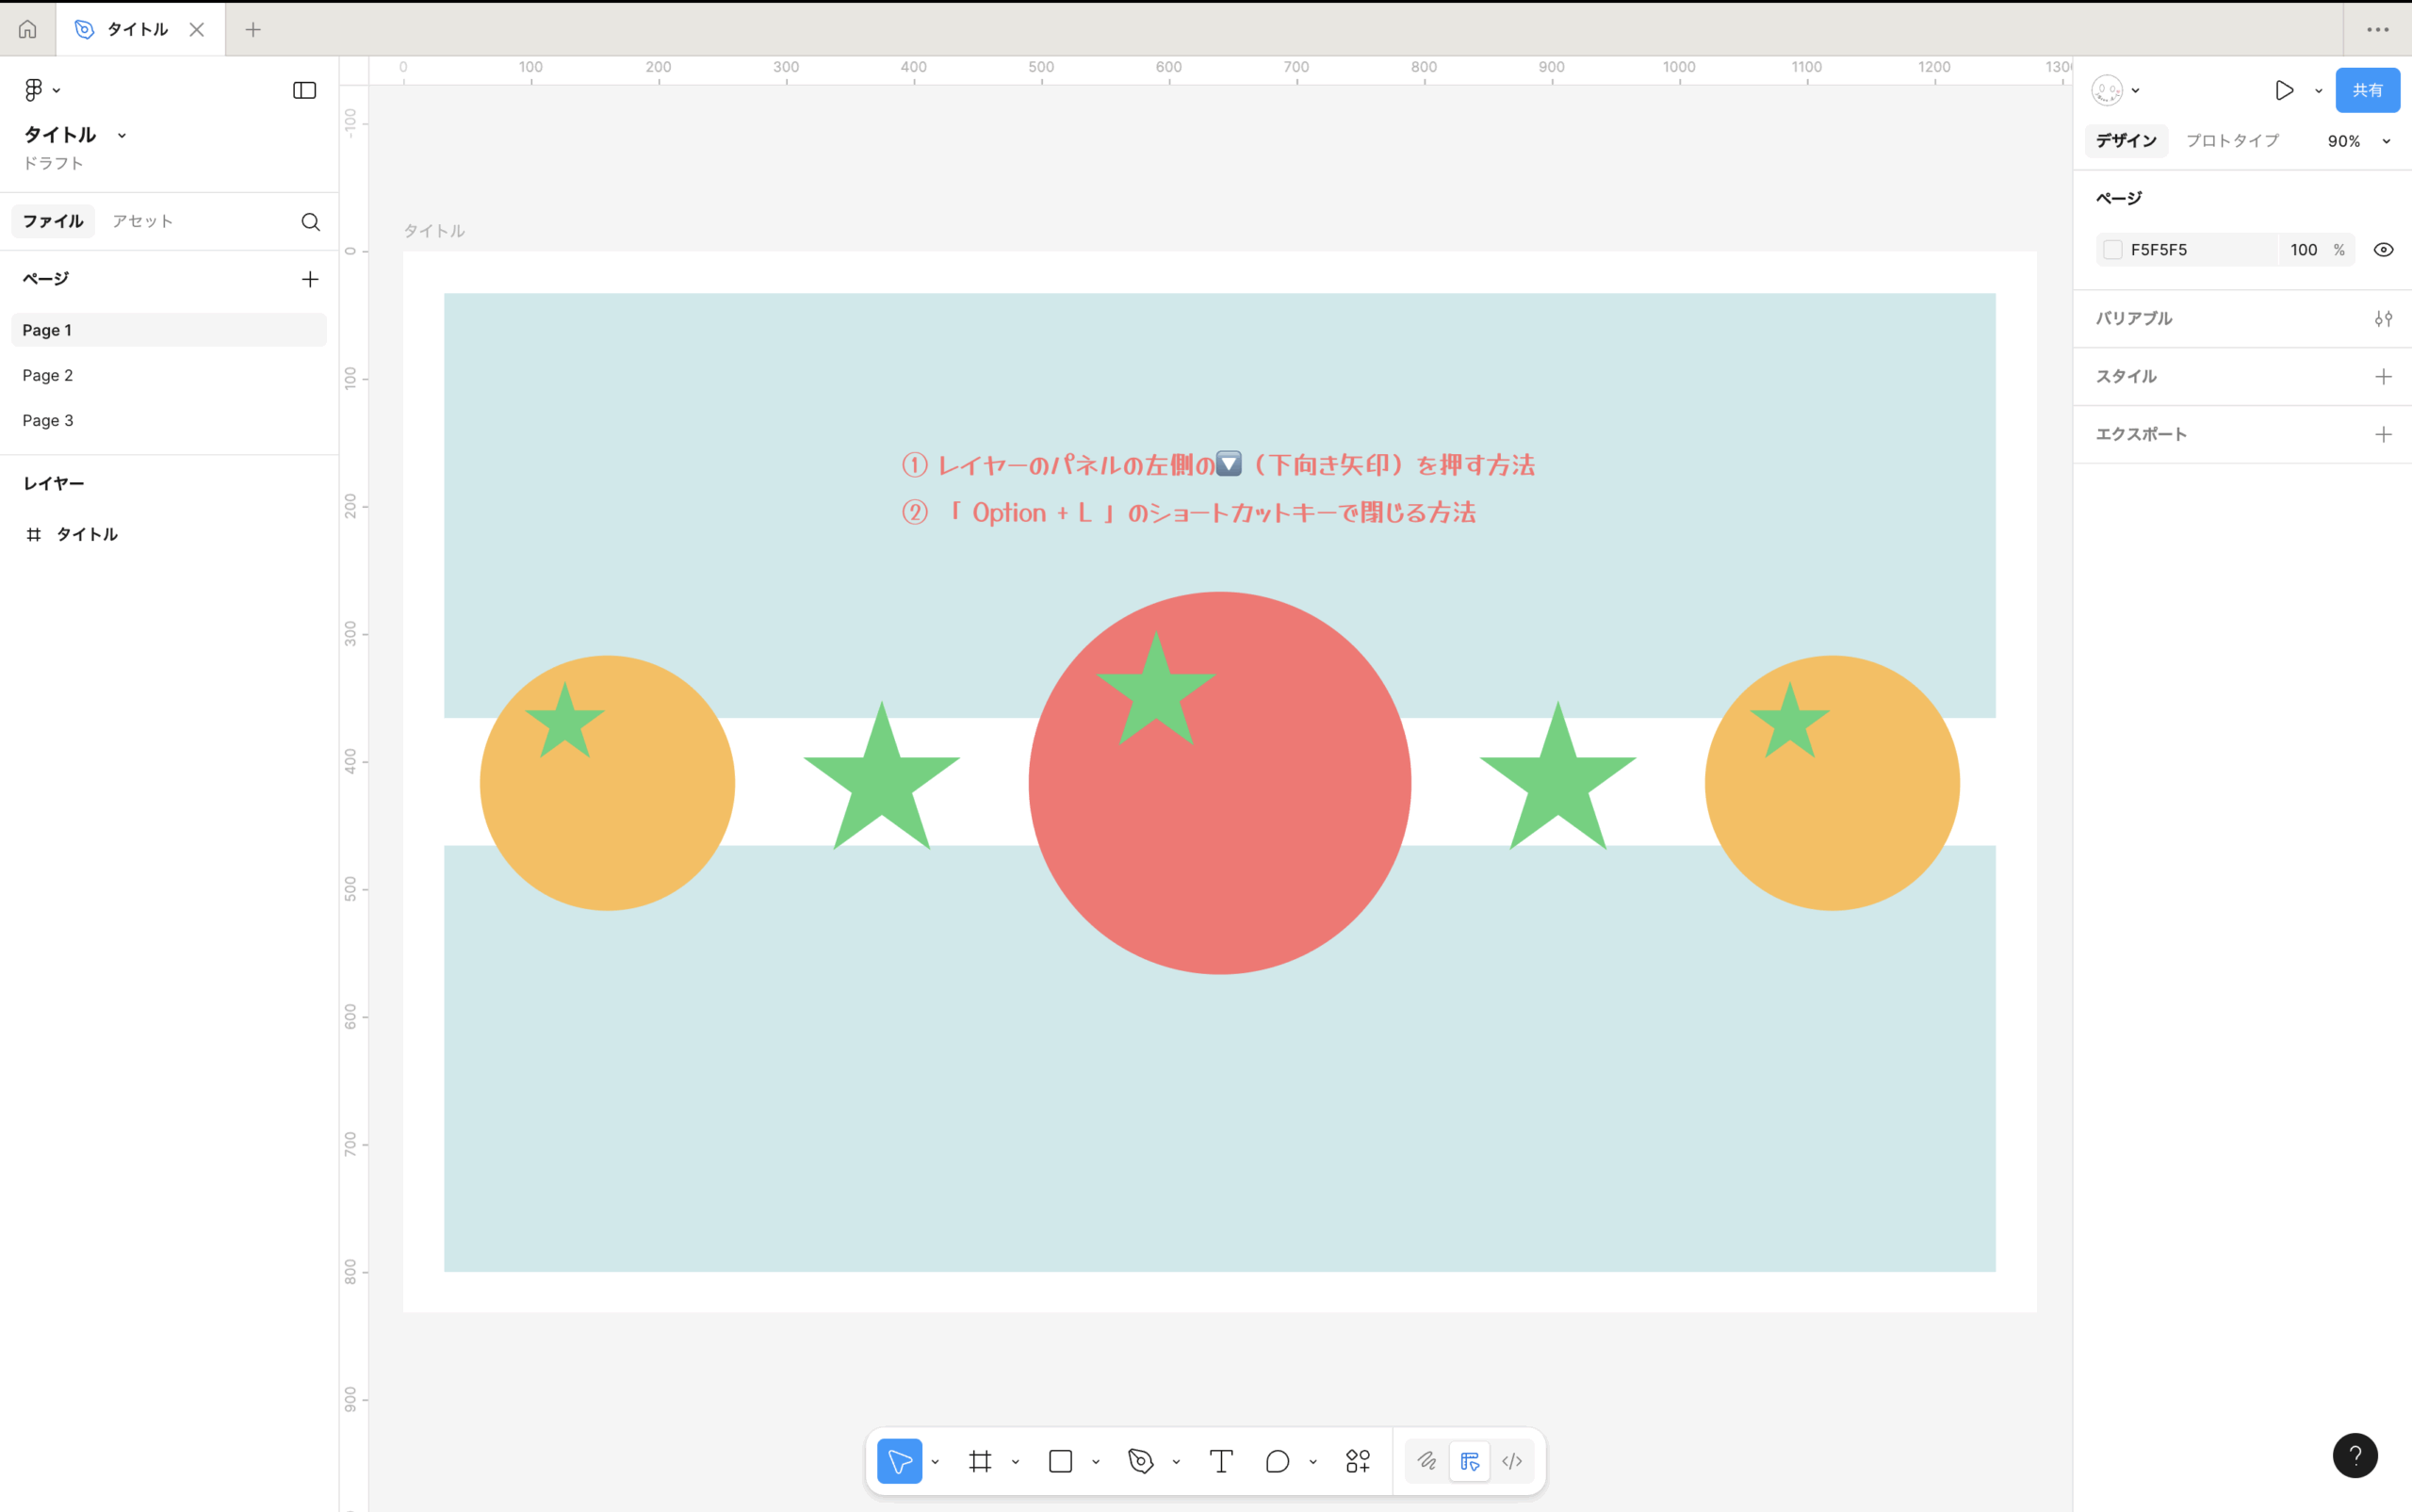Viewport: 2412px width, 1512px height.
Task: Collapse the sidebar with panel toggle icon
Action: [304, 90]
